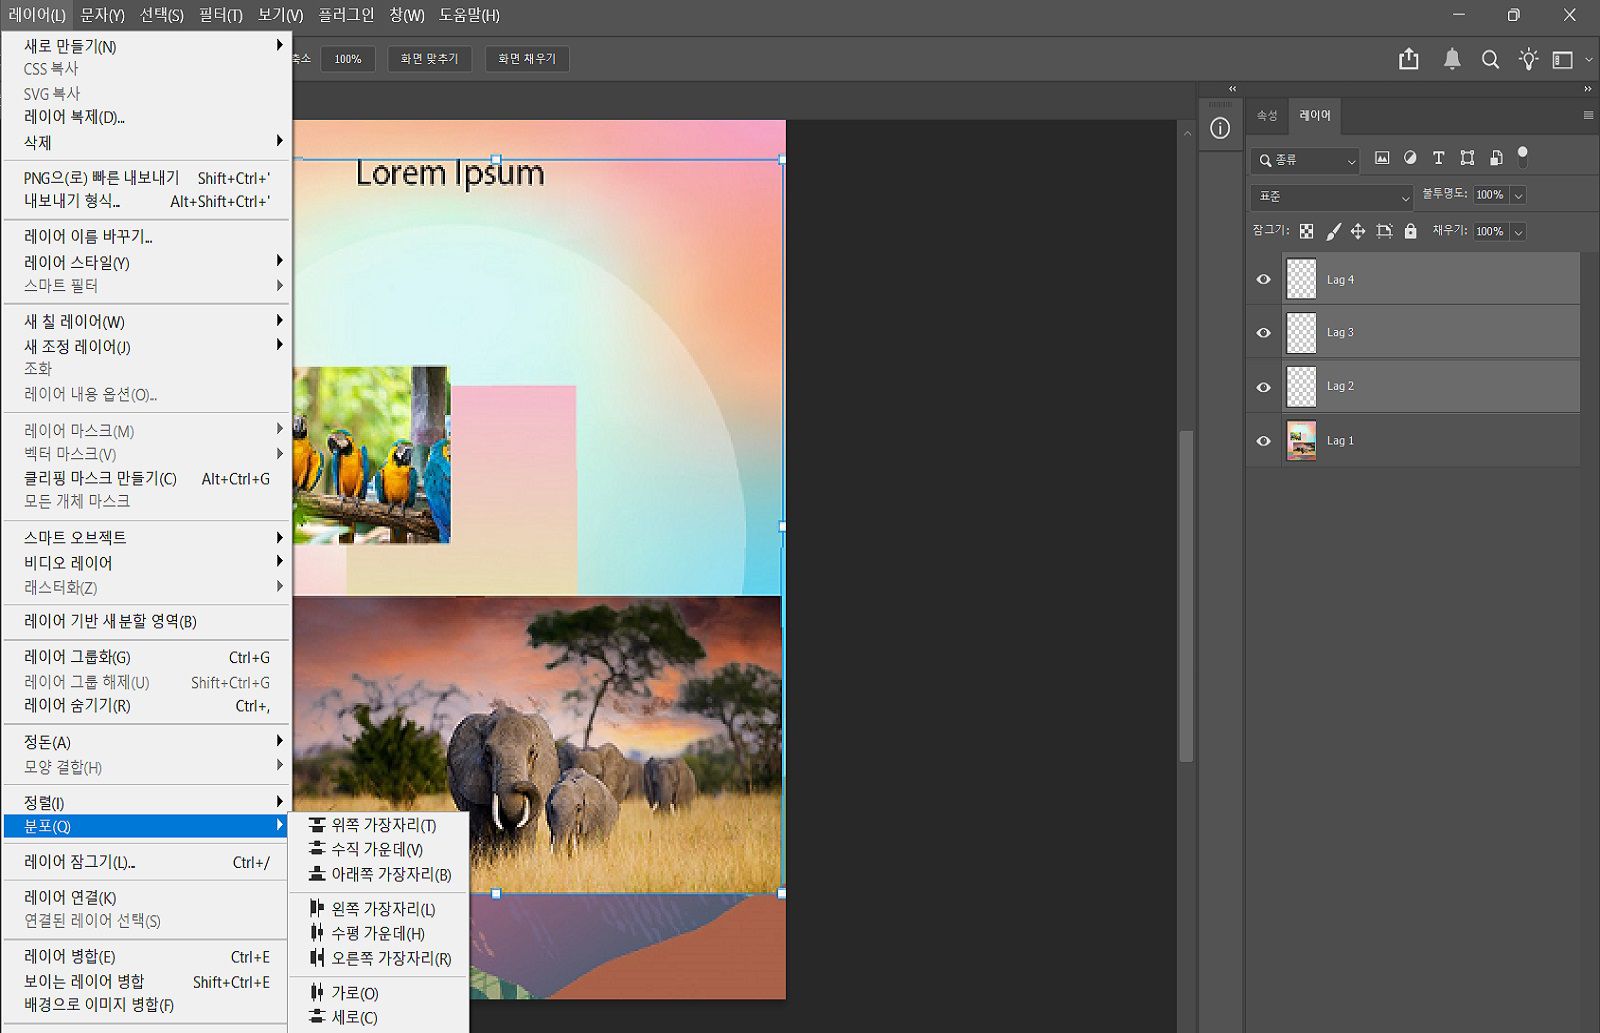Open the 종류 layer filter dropdown
This screenshot has height=1033, width=1600.
[1305, 160]
